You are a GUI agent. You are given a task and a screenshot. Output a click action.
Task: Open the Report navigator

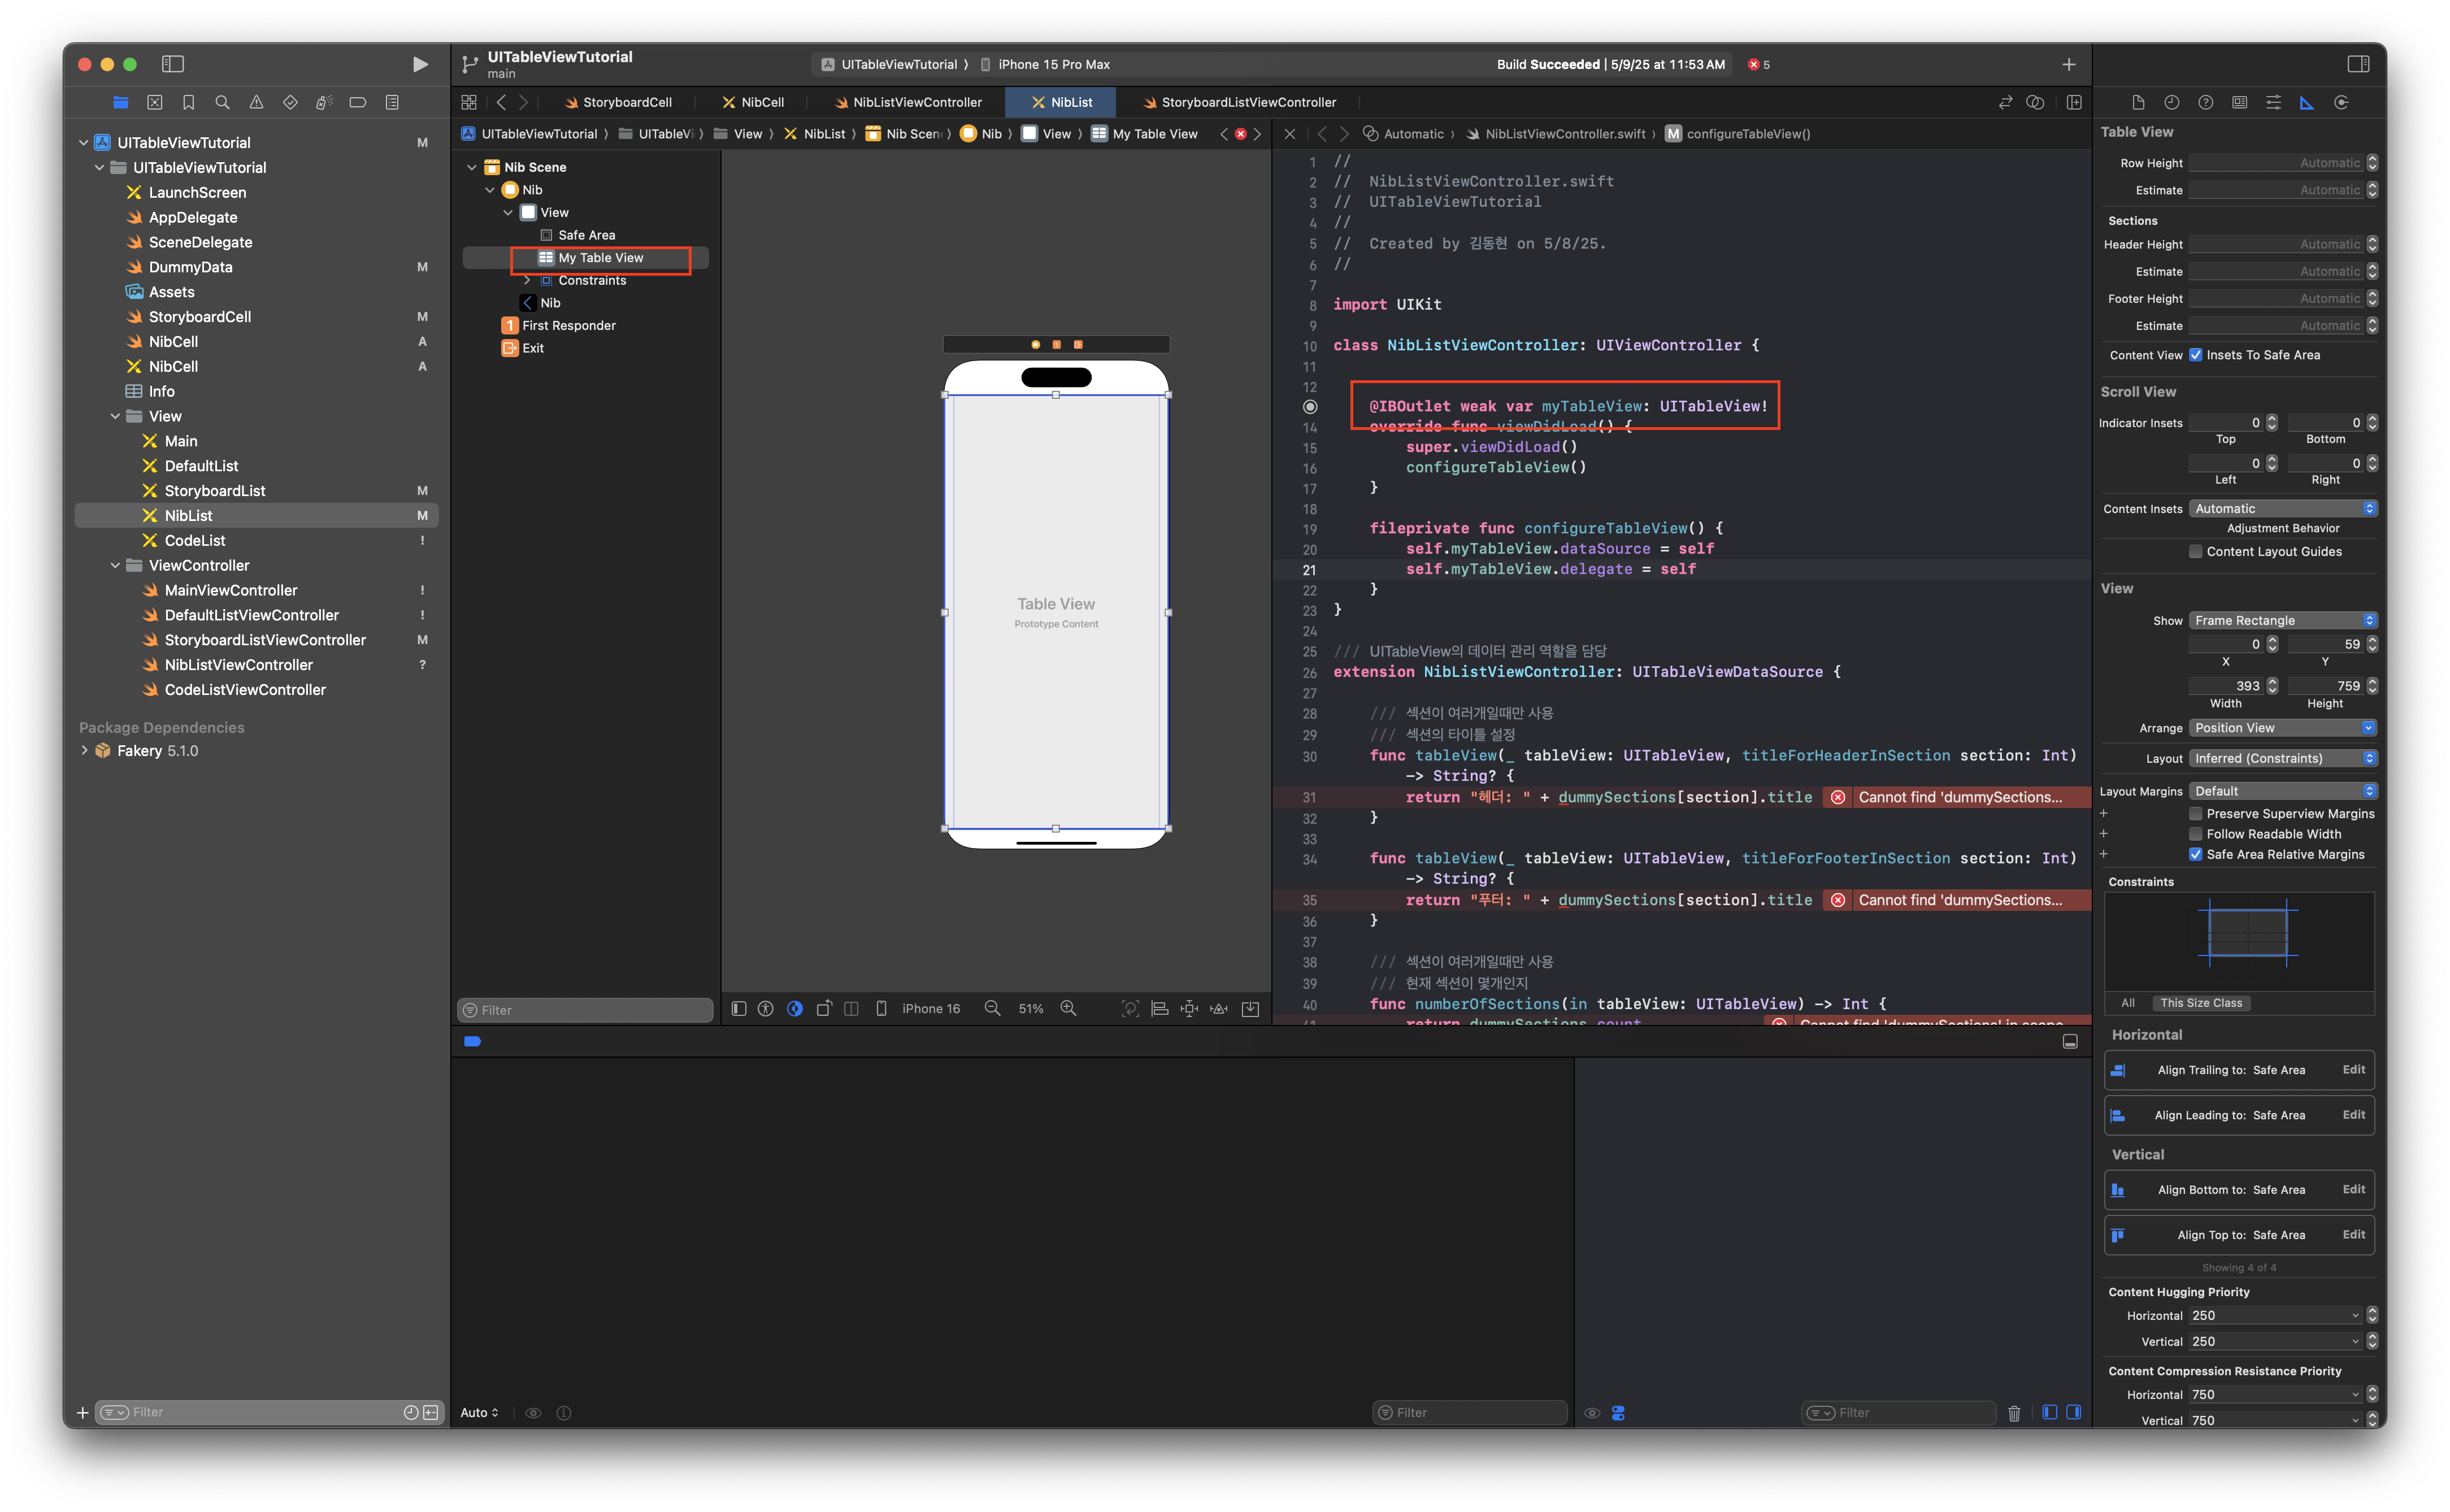(392, 102)
